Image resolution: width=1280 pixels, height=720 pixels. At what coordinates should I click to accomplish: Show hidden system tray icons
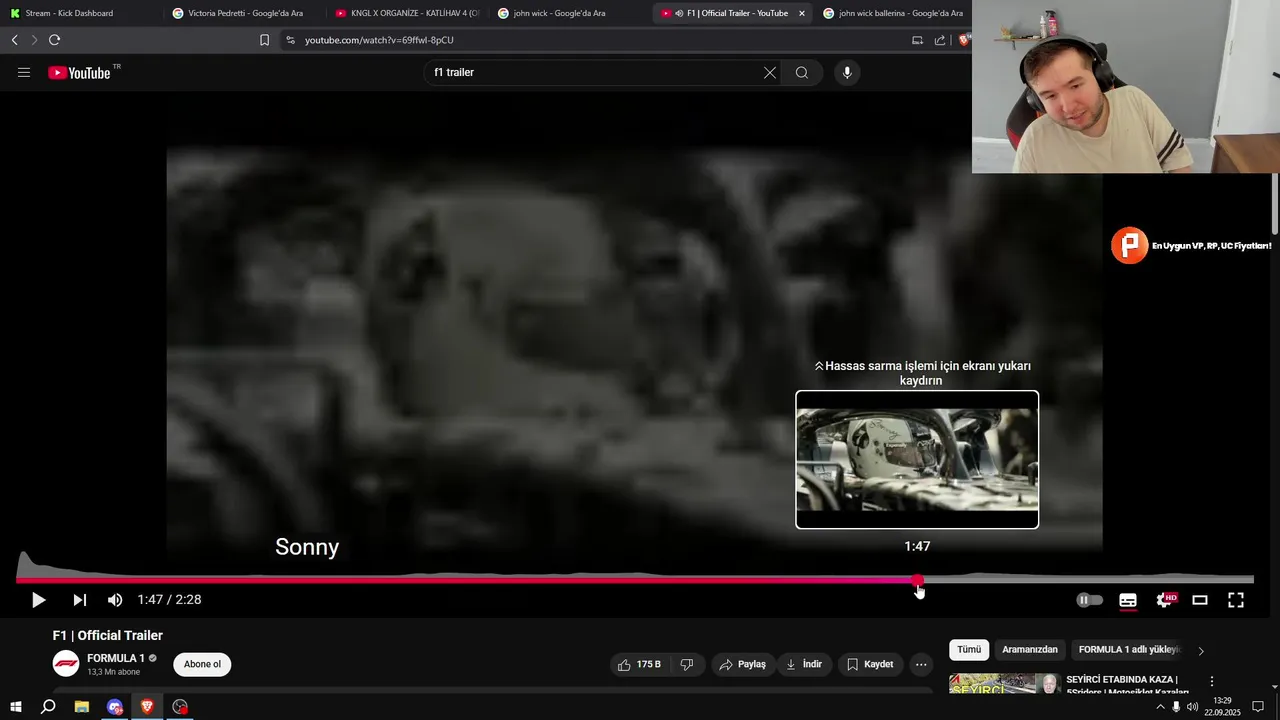coord(1160,707)
